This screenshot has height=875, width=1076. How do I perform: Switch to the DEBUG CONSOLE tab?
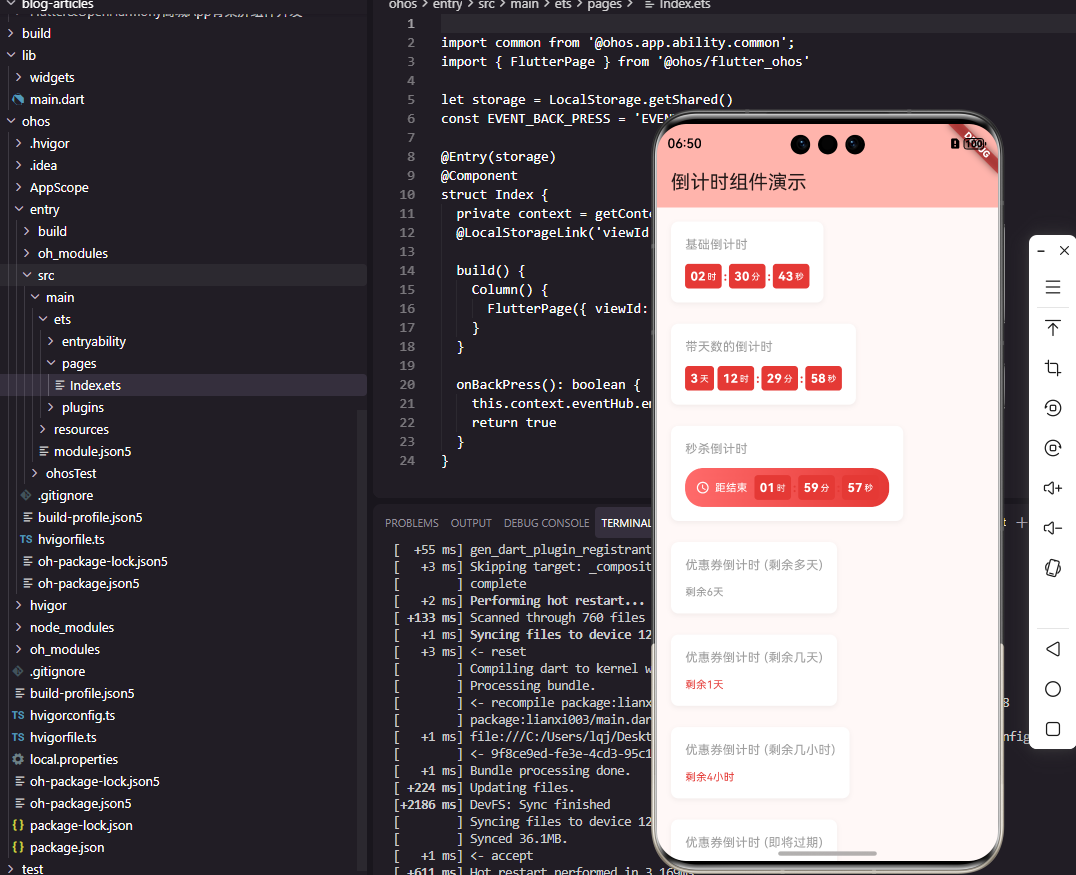pyautogui.click(x=546, y=523)
